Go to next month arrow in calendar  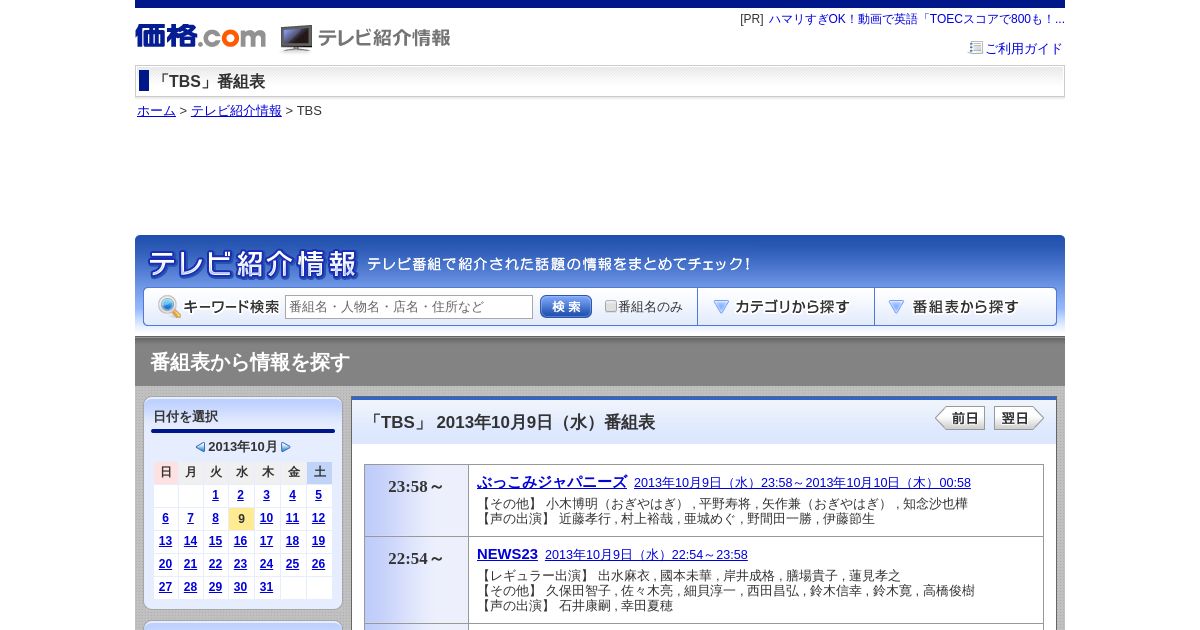click(x=286, y=447)
